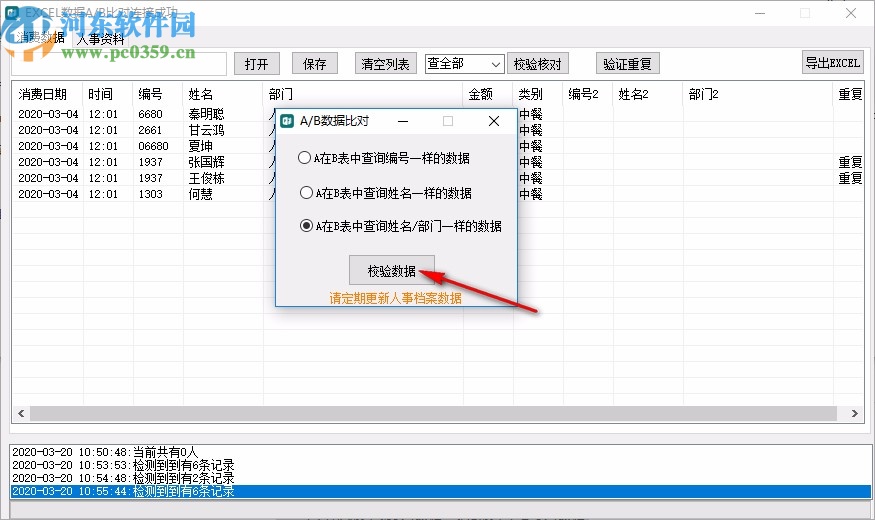Click the horizontal scrollbar track

click(434, 413)
